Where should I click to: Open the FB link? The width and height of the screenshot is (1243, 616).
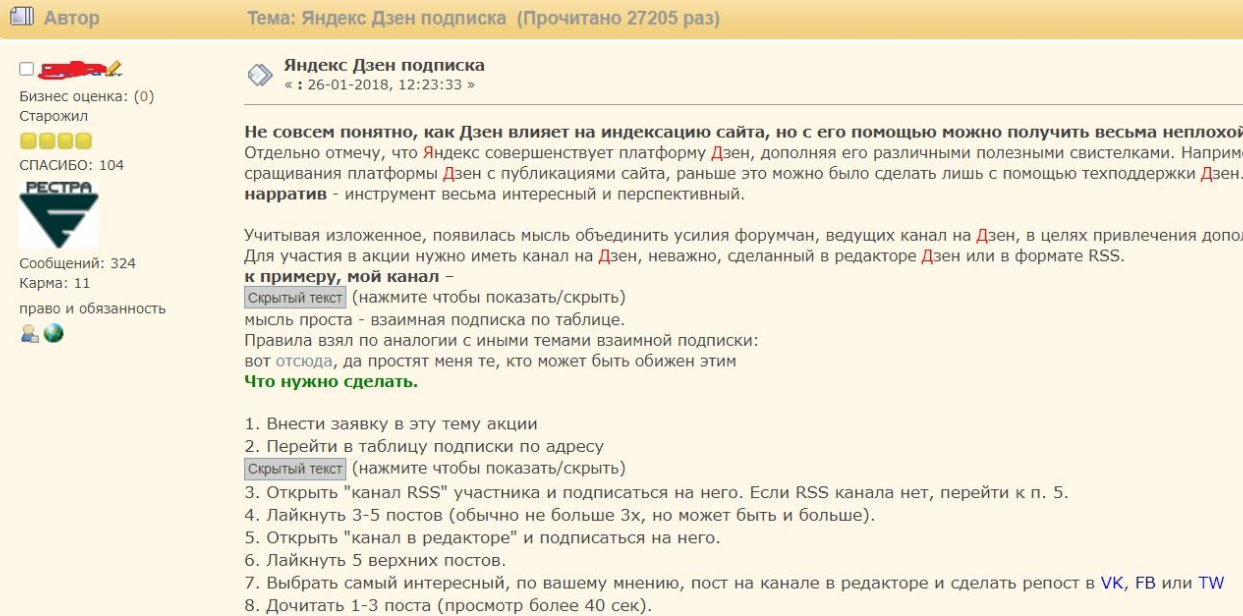[x=1145, y=583]
